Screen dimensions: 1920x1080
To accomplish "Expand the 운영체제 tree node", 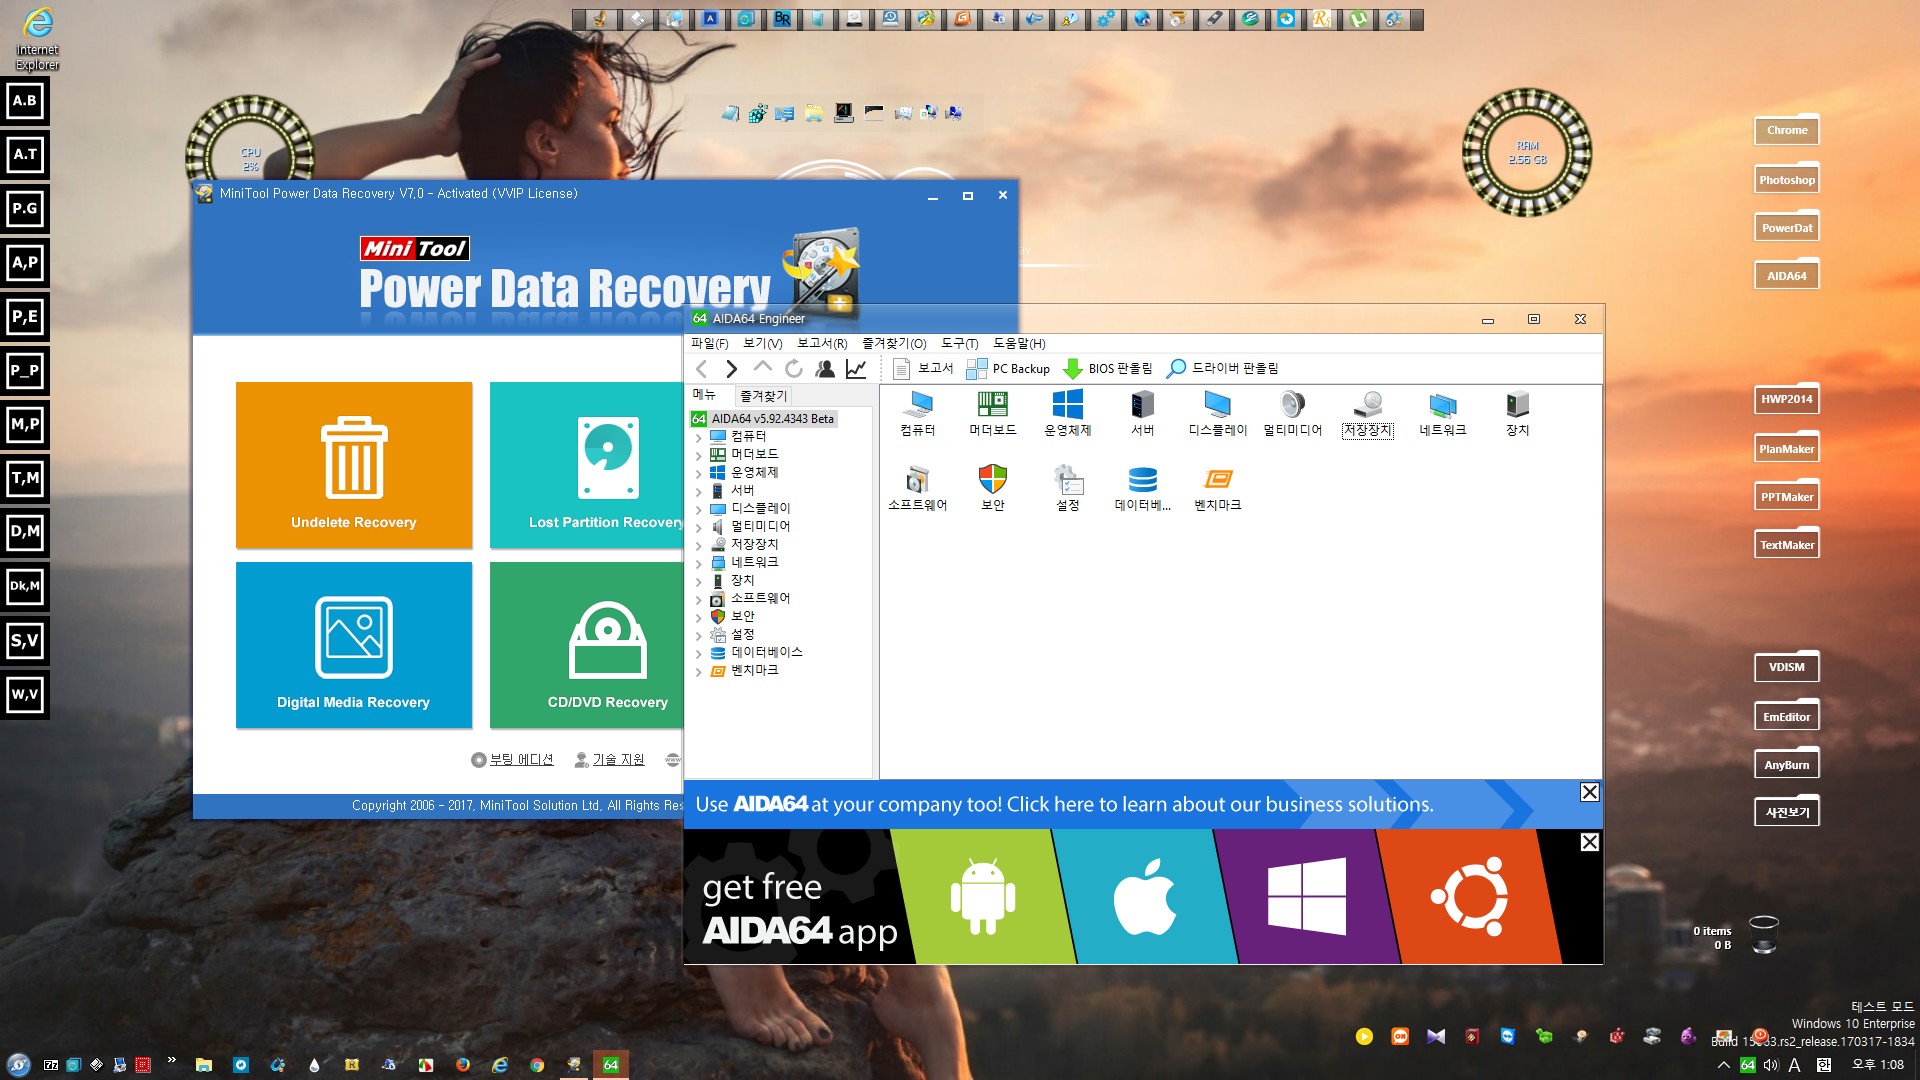I will pos(698,474).
